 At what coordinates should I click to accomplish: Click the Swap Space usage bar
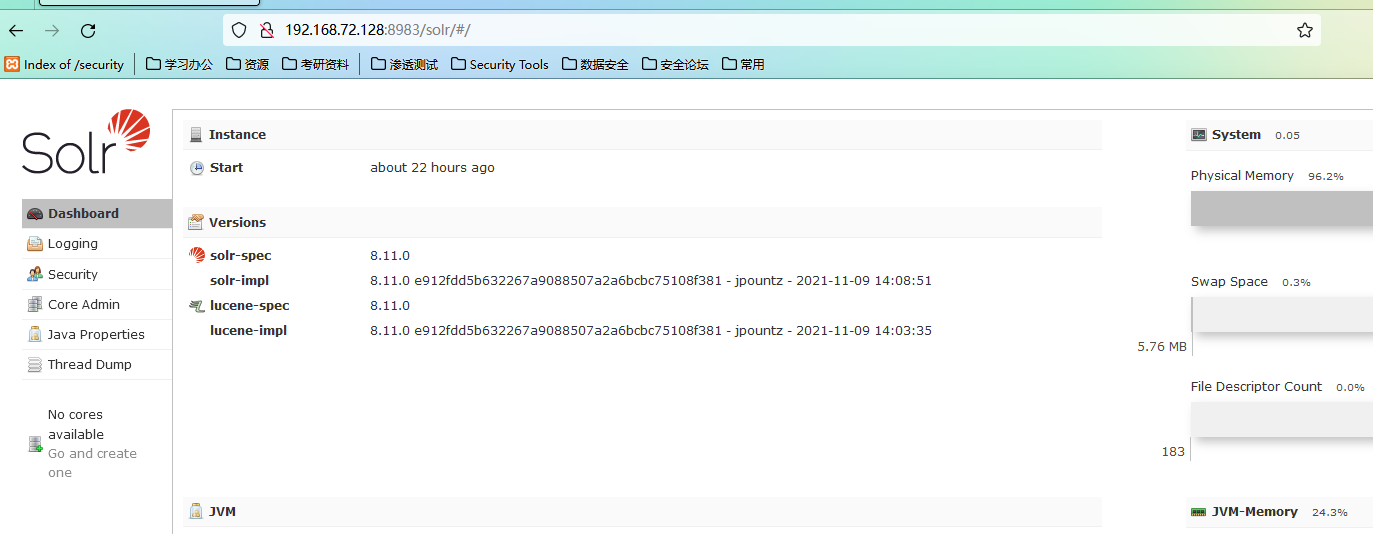pos(1282,314)
